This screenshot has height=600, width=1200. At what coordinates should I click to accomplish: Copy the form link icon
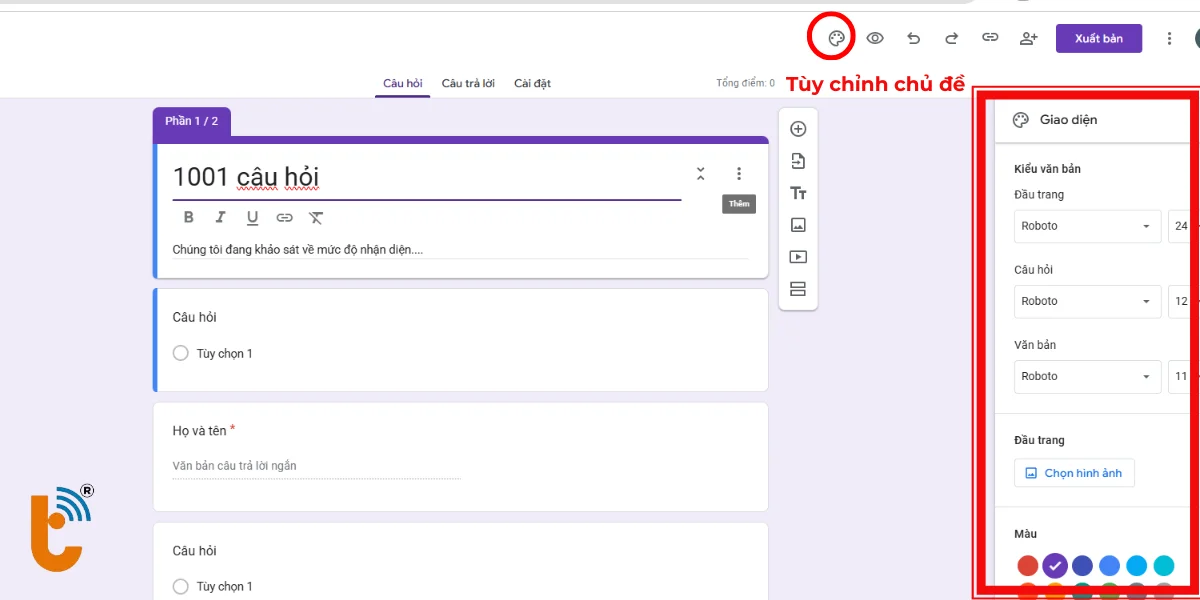(990, 39)
